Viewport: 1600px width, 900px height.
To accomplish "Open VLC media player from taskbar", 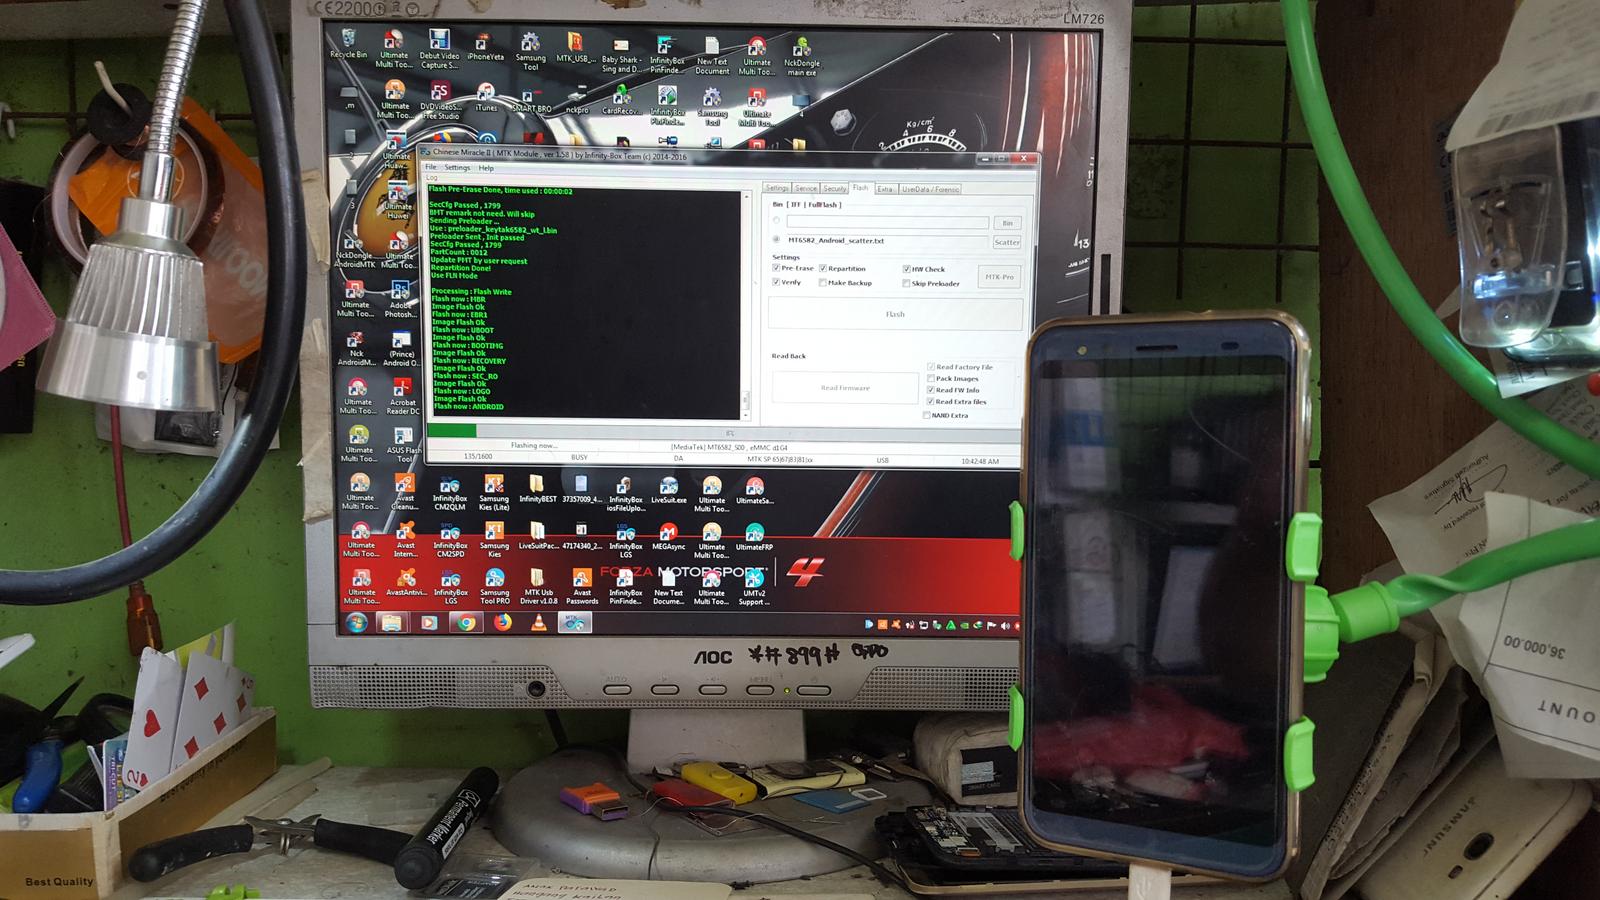I will (x=538, y=623).
